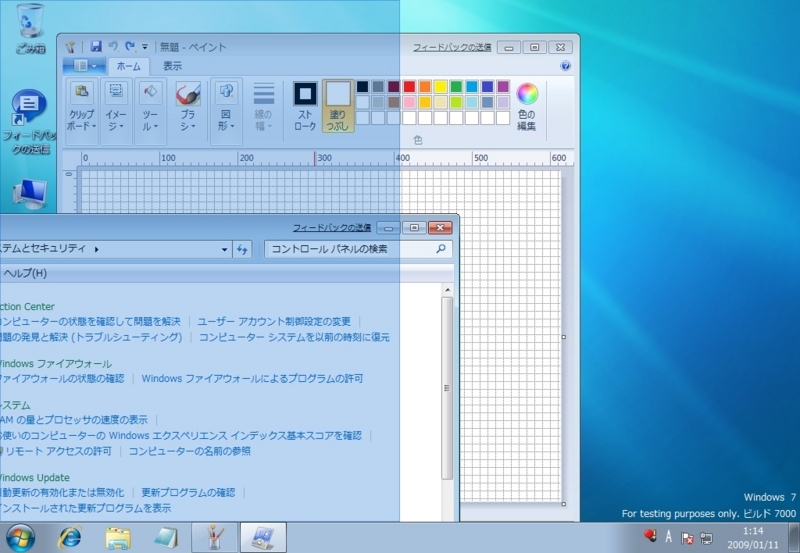
Task: Open the ヘルプ(H) menu
Action: [x=25, y=273]
